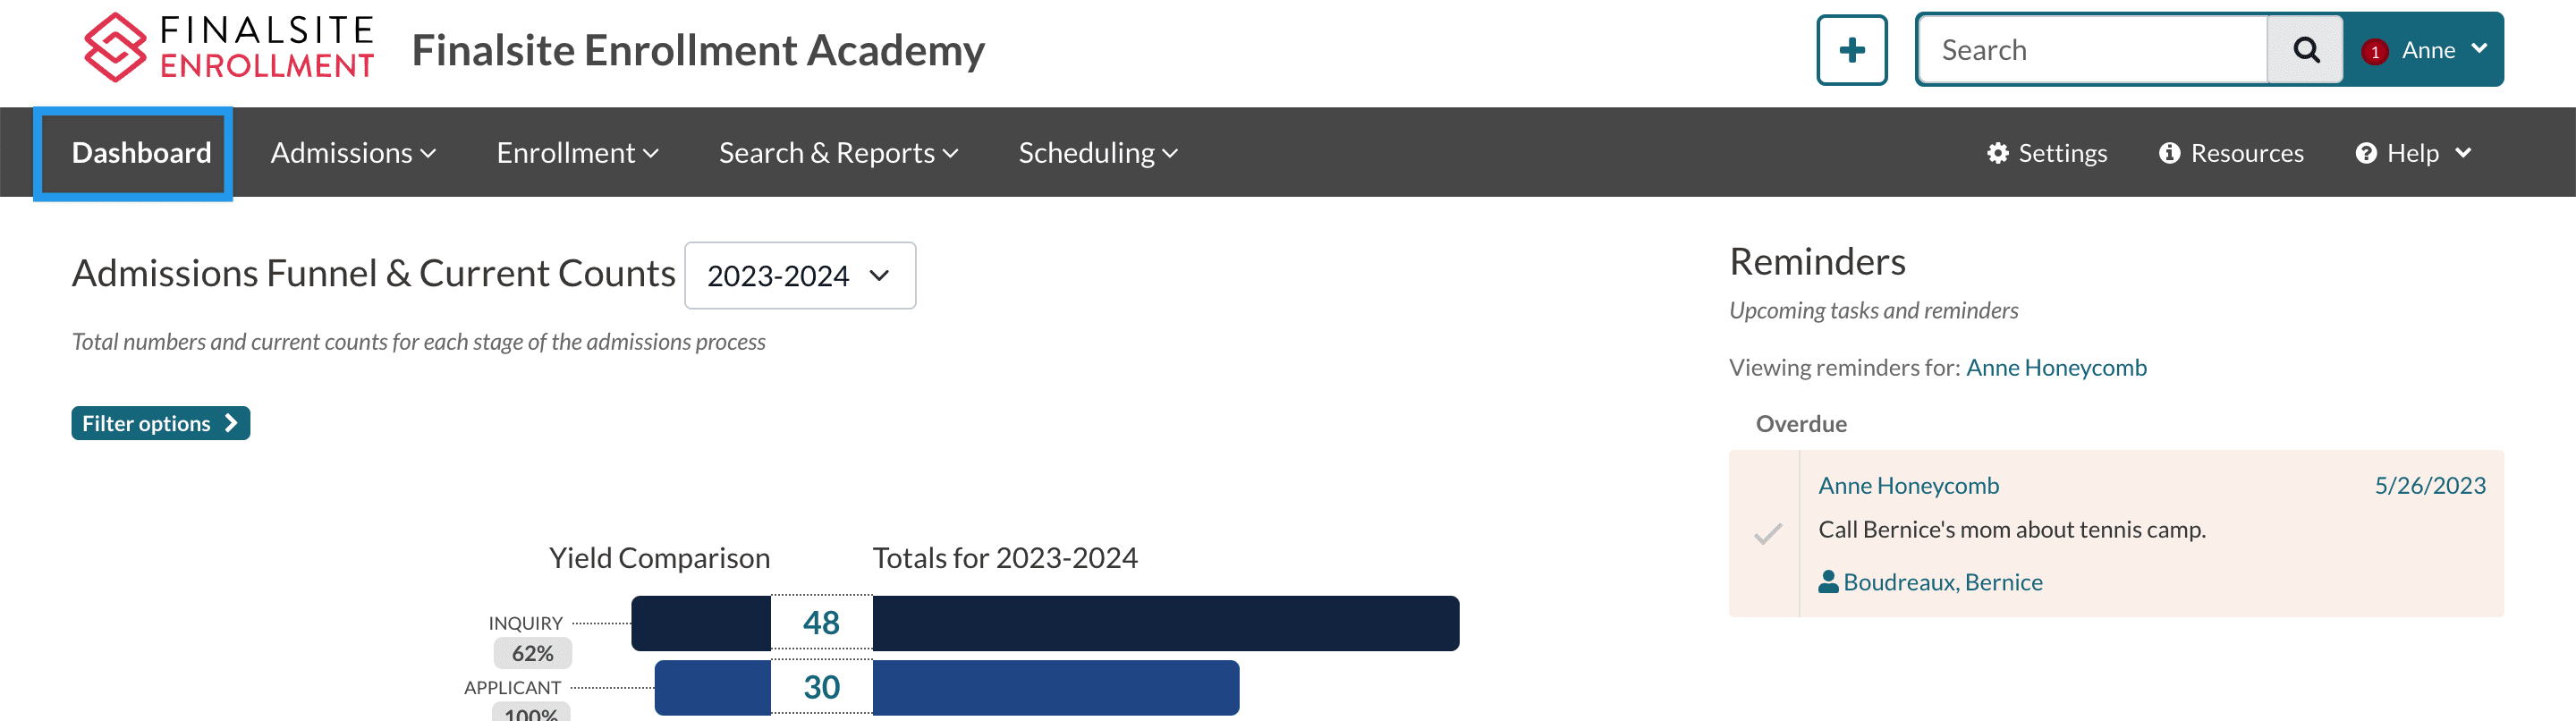Image resolution: width=2576 pixels, height=721 pixels.
Task: Mark the tennis camp reminder complete
Action: coord(1767,534)
